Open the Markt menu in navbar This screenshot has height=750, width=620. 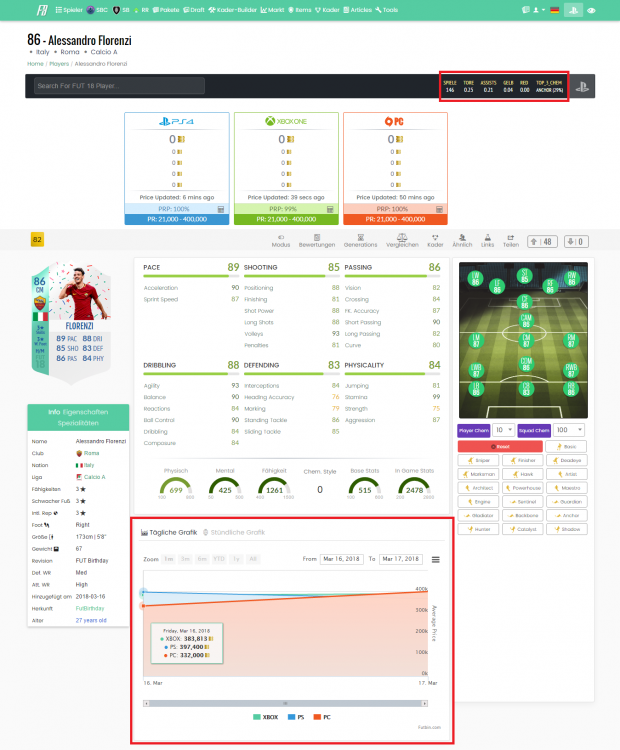coord(272,10)
